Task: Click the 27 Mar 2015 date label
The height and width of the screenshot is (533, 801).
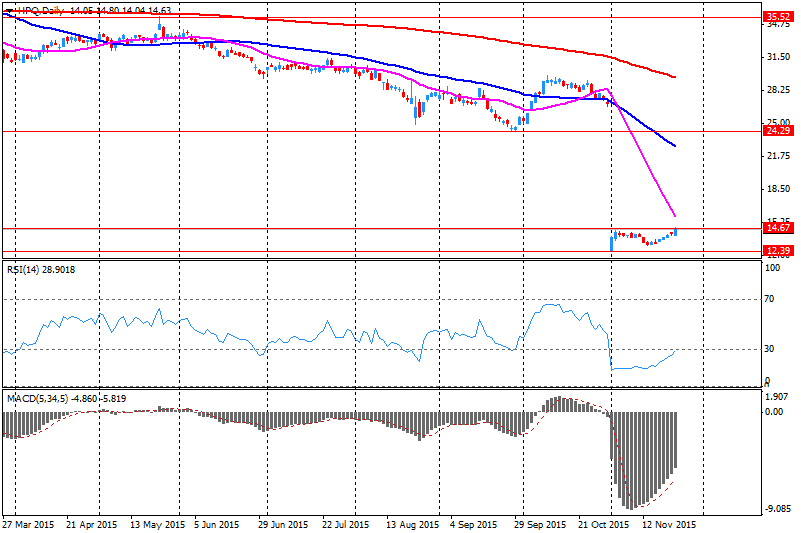Action: [x=29, y=525]
